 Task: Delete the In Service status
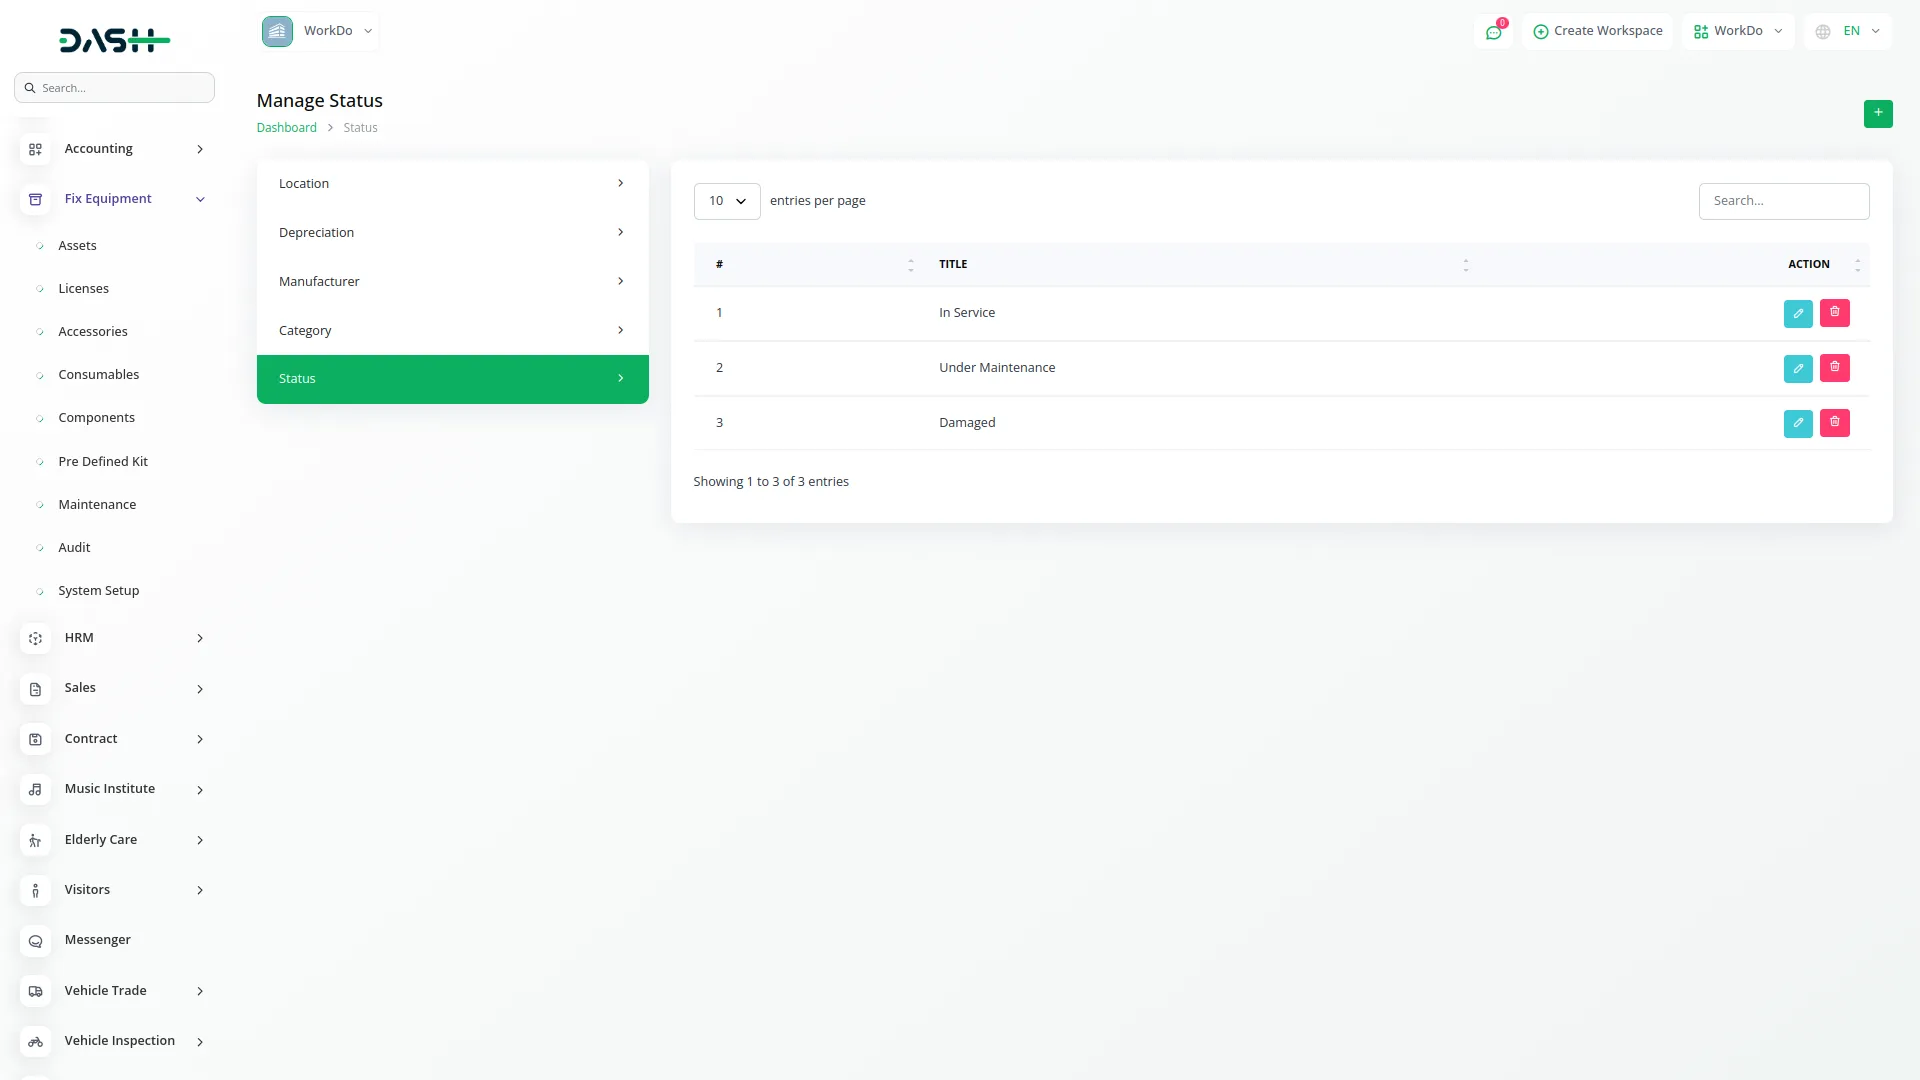[x=1834, y=313]
